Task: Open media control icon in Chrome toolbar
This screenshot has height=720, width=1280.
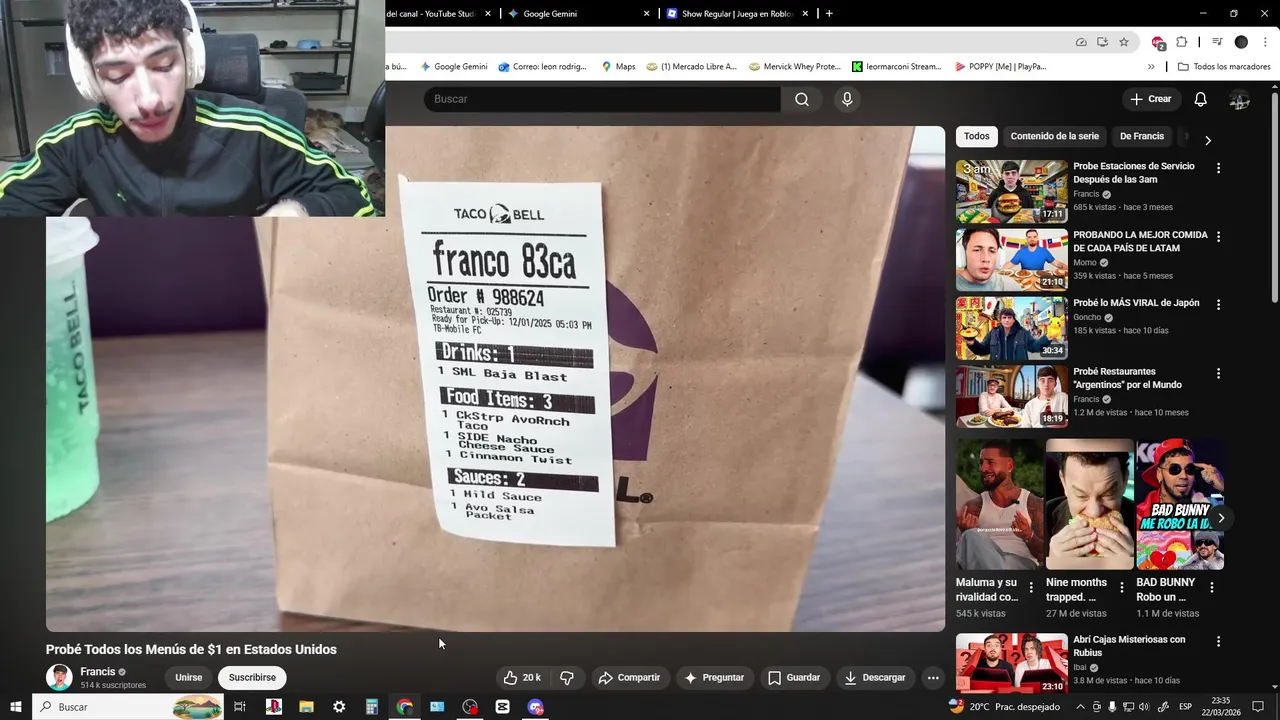Action: (x=1217, y=42)
